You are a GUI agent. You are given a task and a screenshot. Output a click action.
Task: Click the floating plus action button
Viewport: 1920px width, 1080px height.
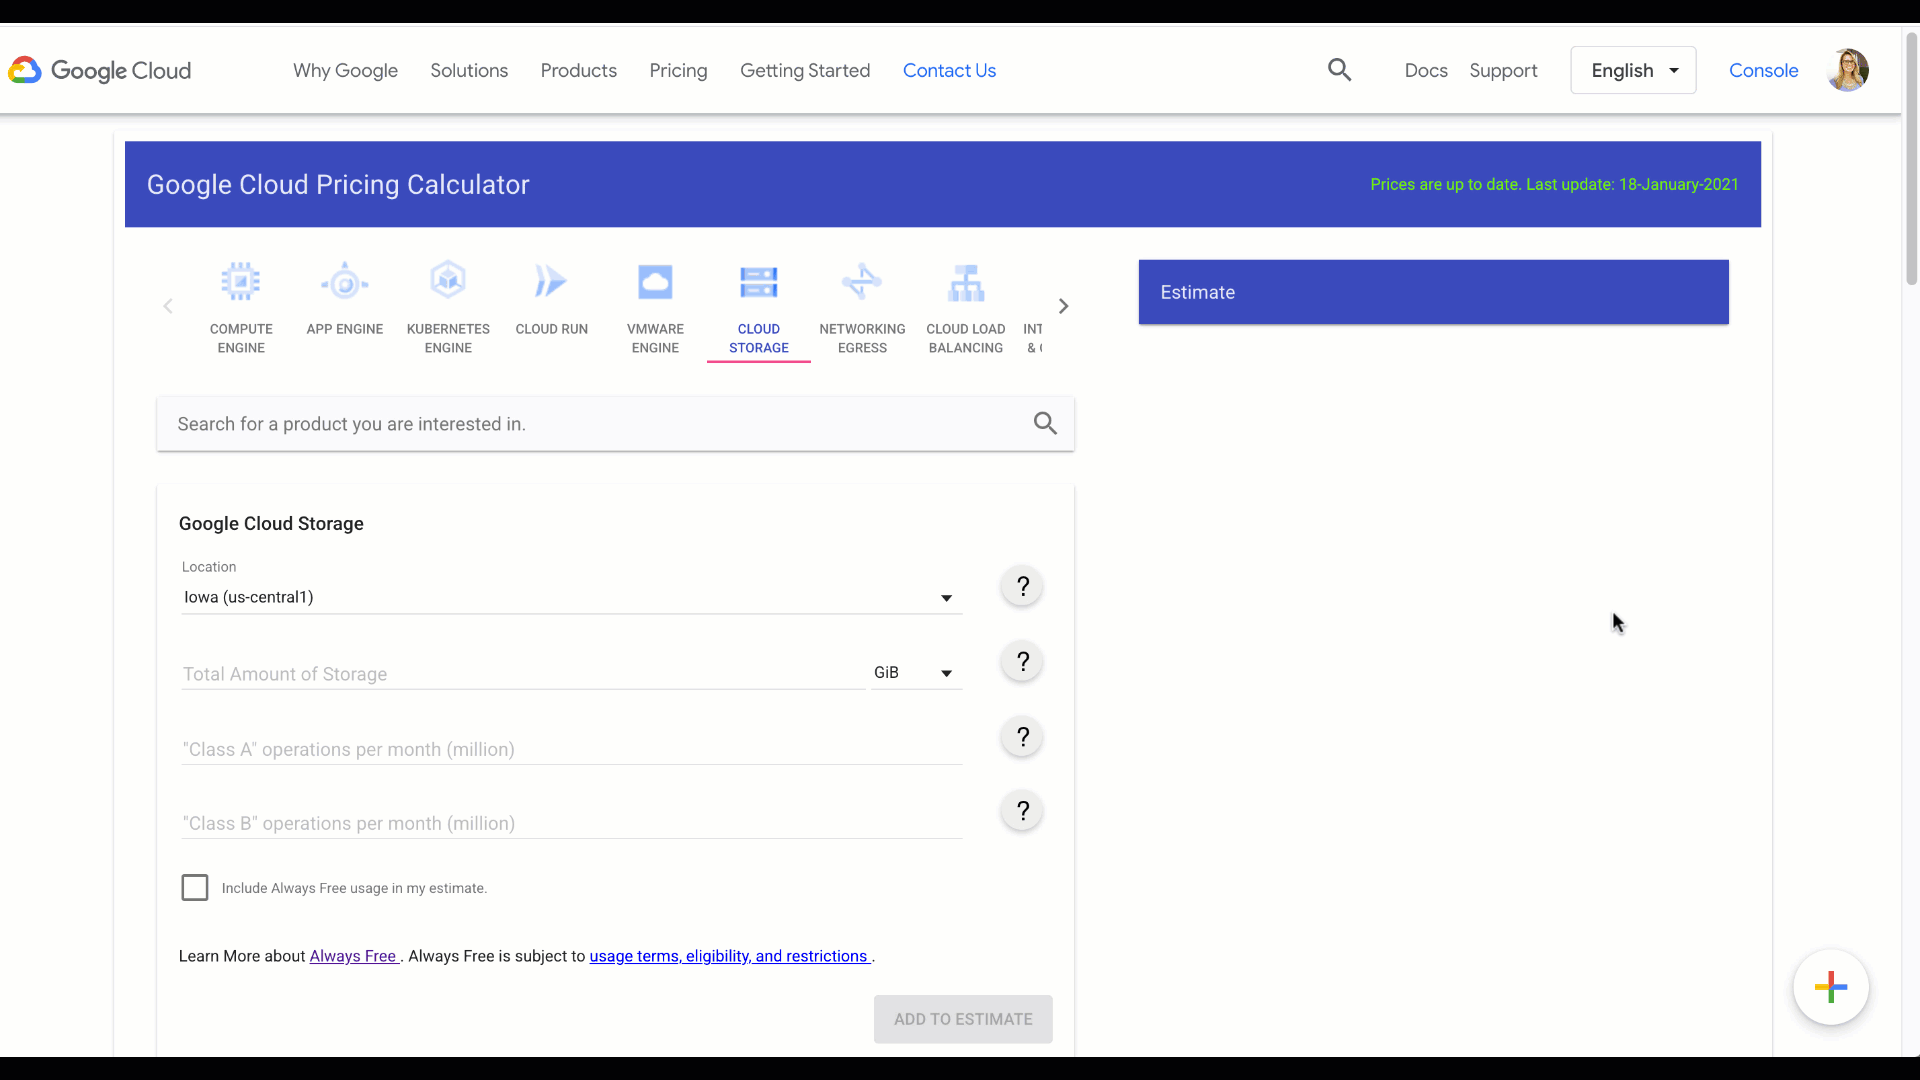tap(1832, 986)
